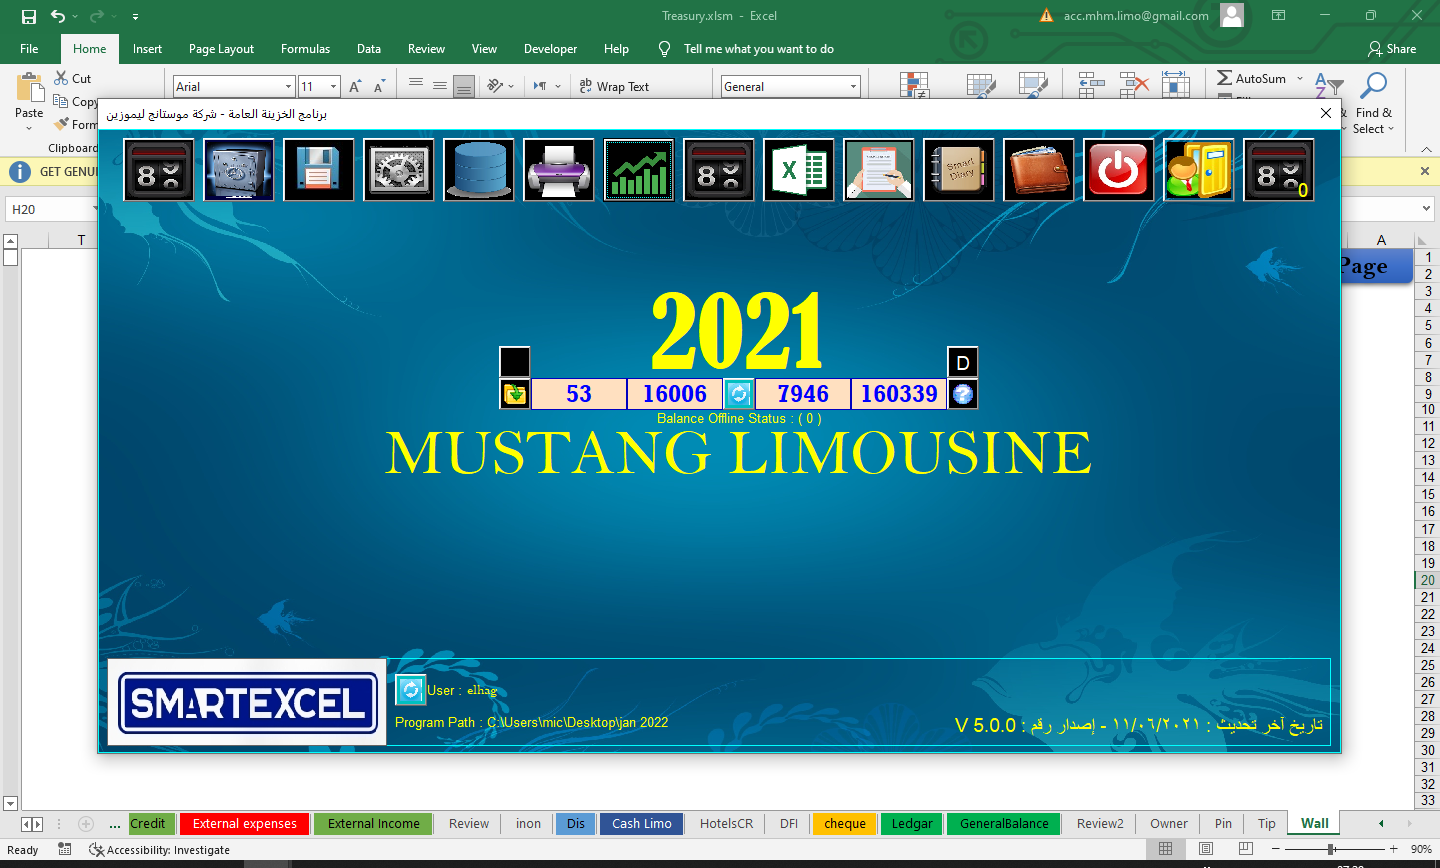Click the purple printer icon
The width and height of the screenshot is (1440, 868).
coord(559,170)
